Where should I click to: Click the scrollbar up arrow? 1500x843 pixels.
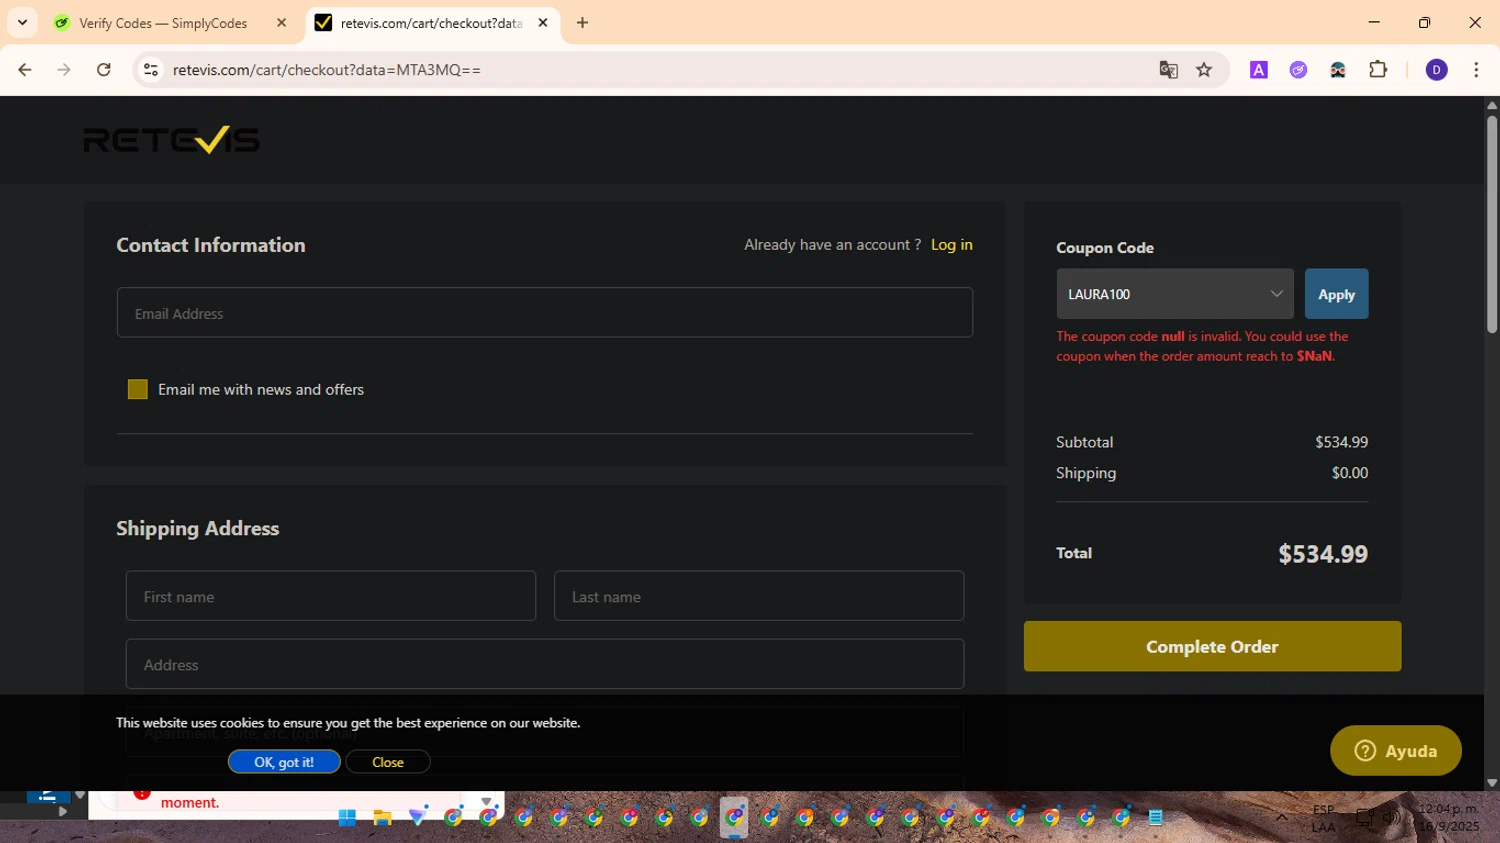pos(1491,104)
